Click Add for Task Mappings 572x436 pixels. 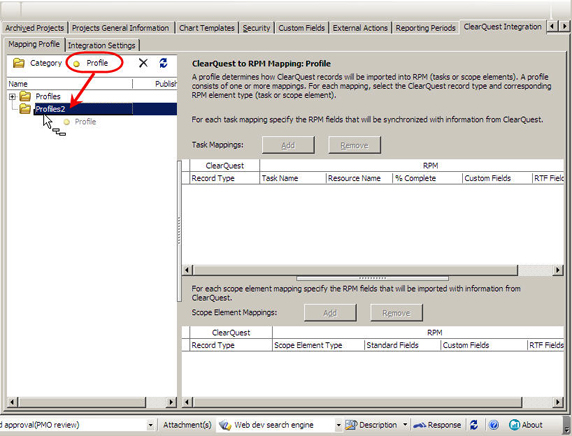(288, 145)
